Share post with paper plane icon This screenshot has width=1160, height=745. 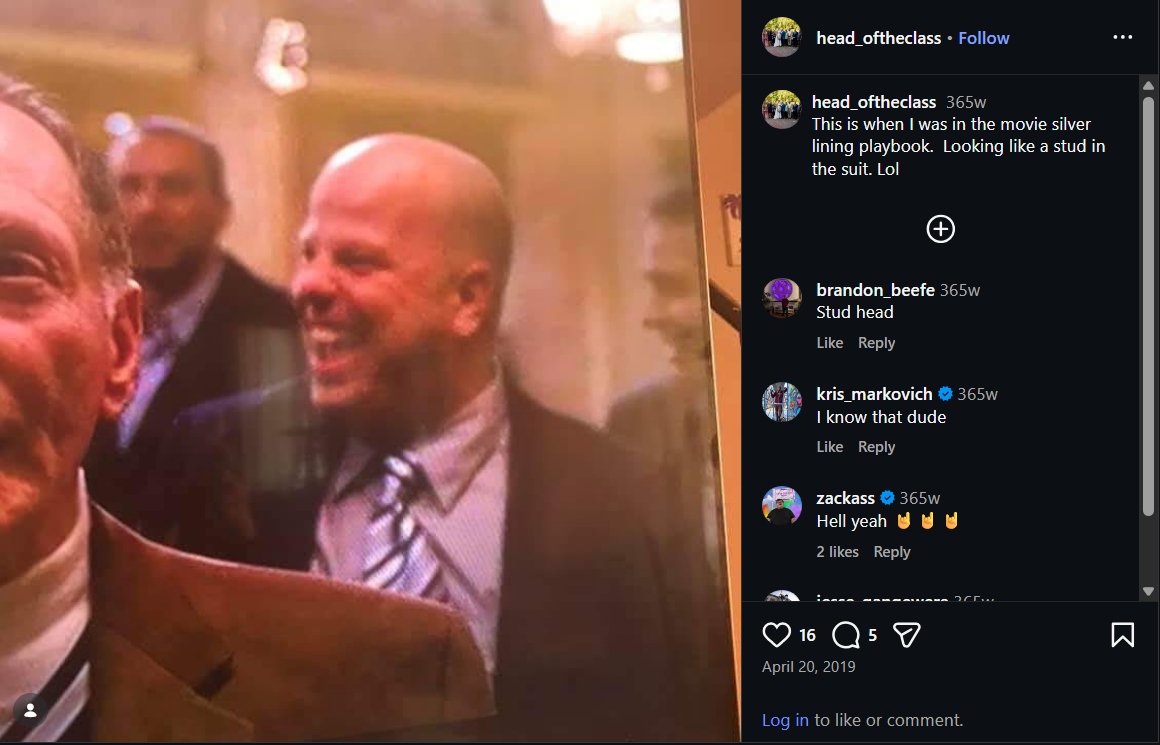(906, 635)
